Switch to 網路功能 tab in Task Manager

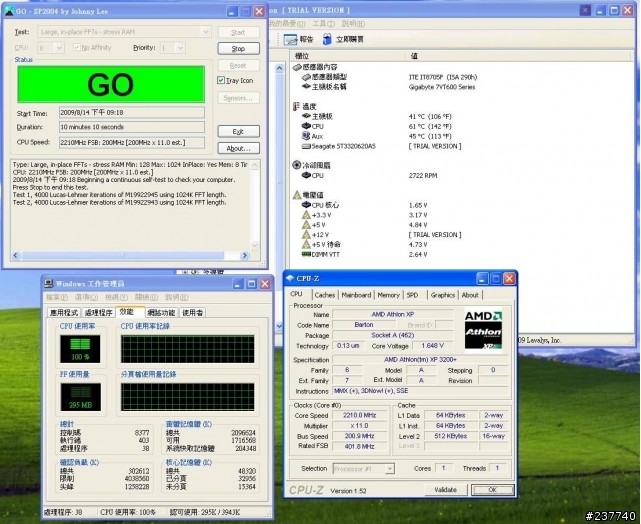[161, 313]
